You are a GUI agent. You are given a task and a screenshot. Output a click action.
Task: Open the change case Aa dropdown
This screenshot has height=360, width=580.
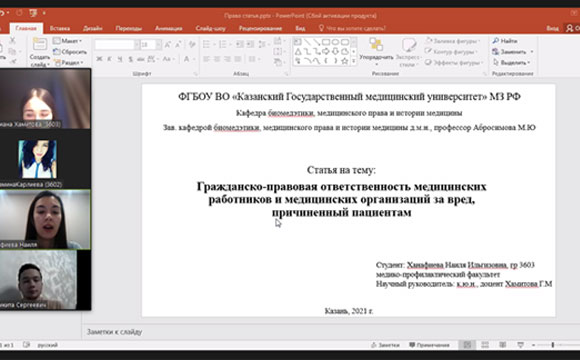point(169,59)
